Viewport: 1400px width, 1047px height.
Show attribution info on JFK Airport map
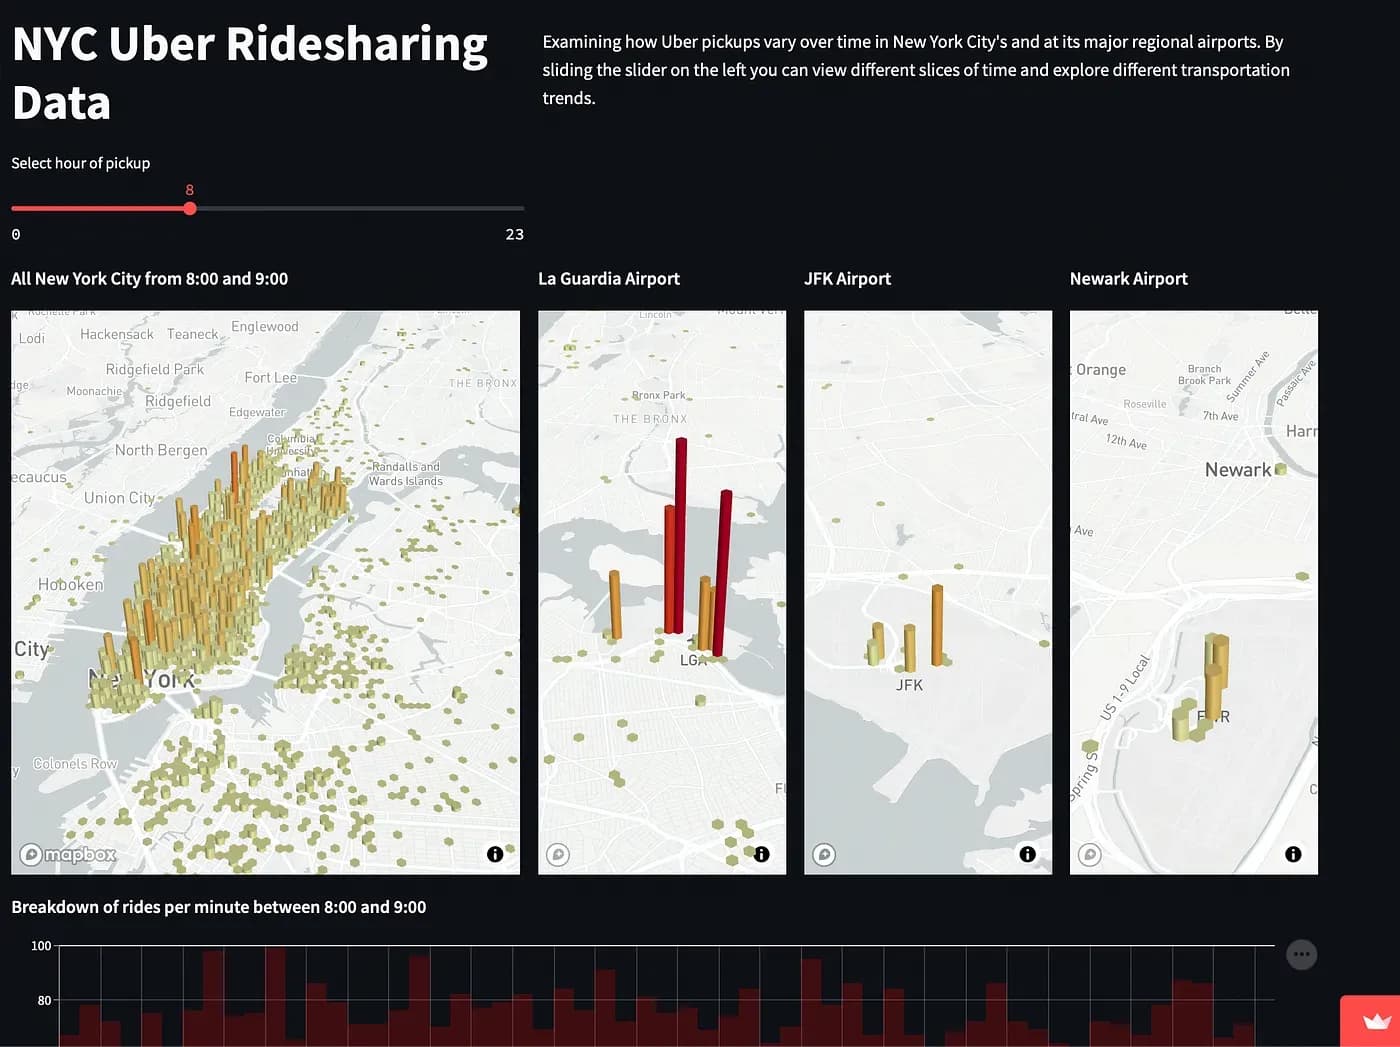point(1027,854)
